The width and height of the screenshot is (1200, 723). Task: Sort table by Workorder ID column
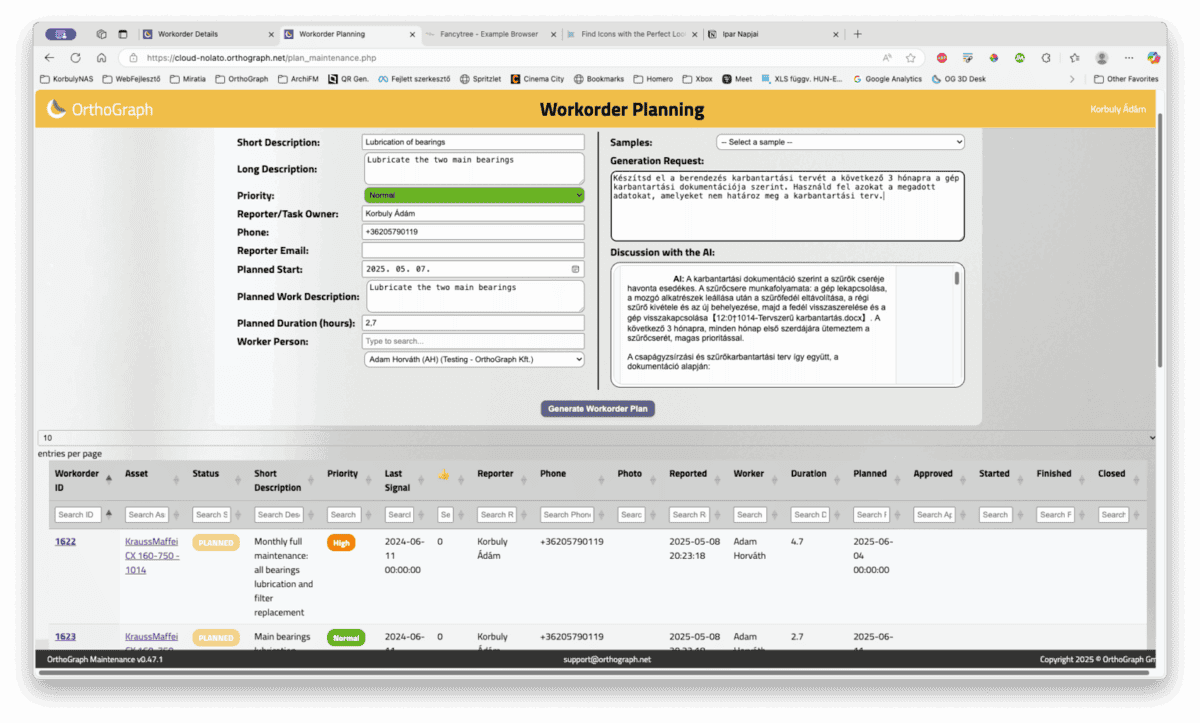pos(83,481)
